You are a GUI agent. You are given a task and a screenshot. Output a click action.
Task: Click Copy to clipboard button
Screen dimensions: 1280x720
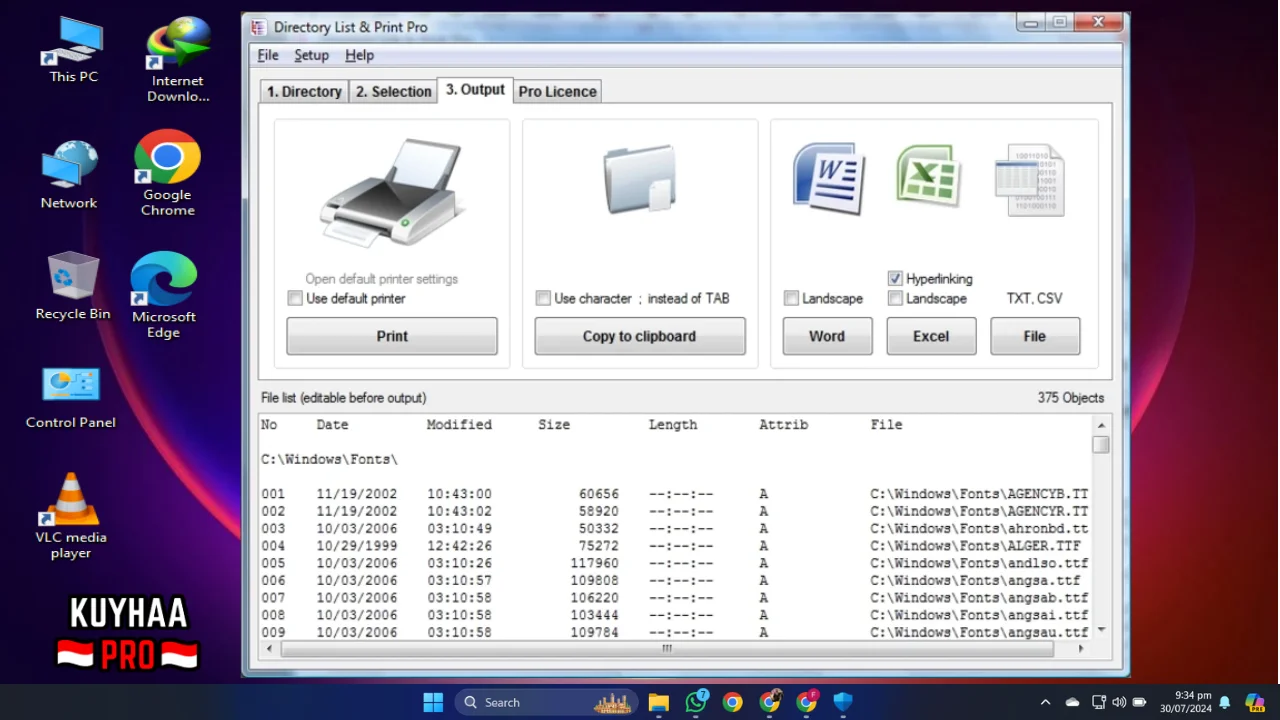coord(640,336)
